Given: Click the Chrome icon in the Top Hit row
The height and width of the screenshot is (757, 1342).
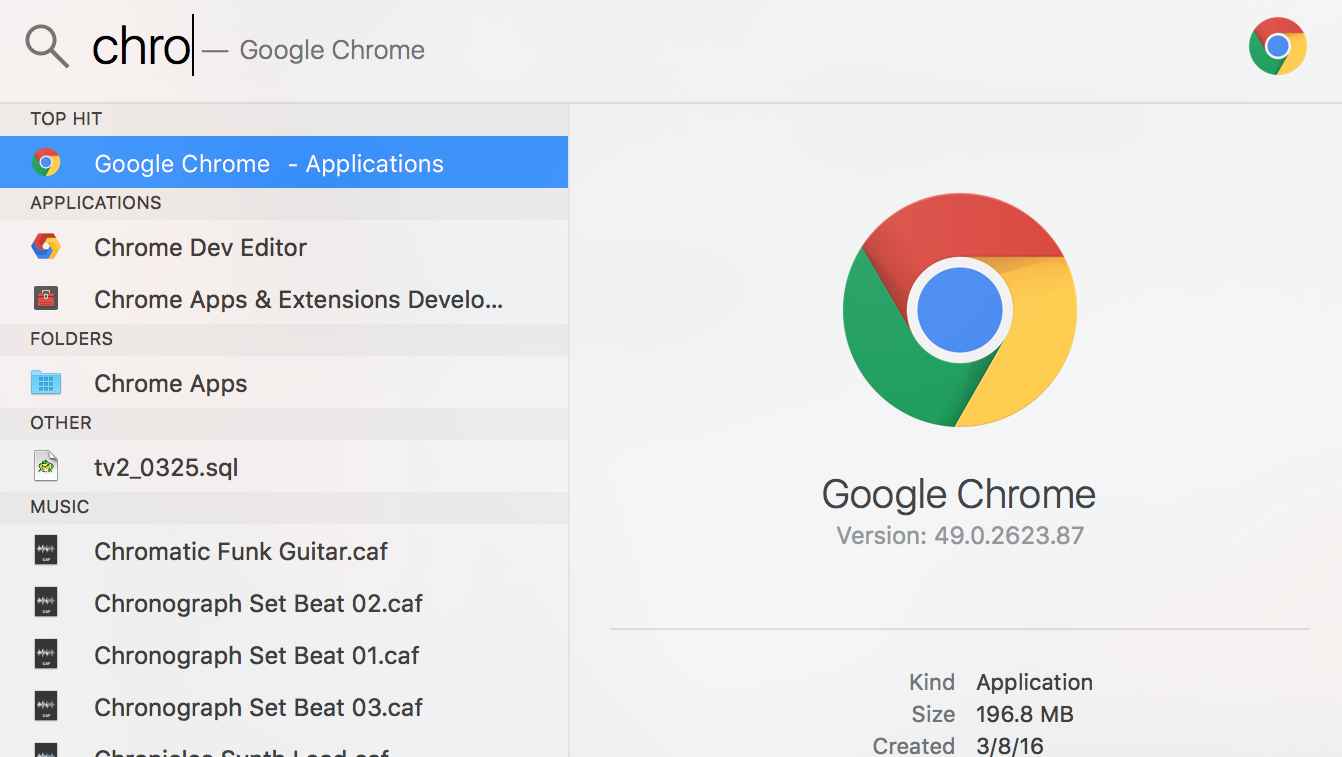Looking at the screenshot, I should [46, 162].
